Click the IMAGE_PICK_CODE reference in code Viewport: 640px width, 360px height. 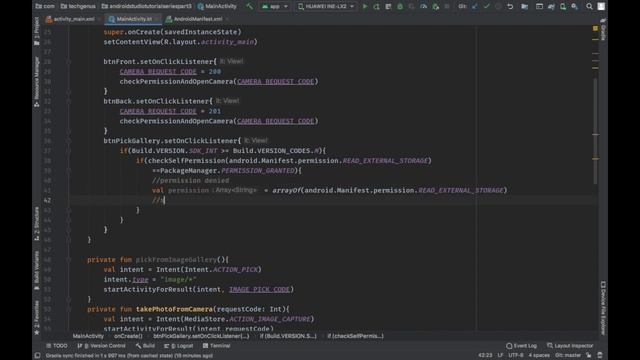(259, 289)
